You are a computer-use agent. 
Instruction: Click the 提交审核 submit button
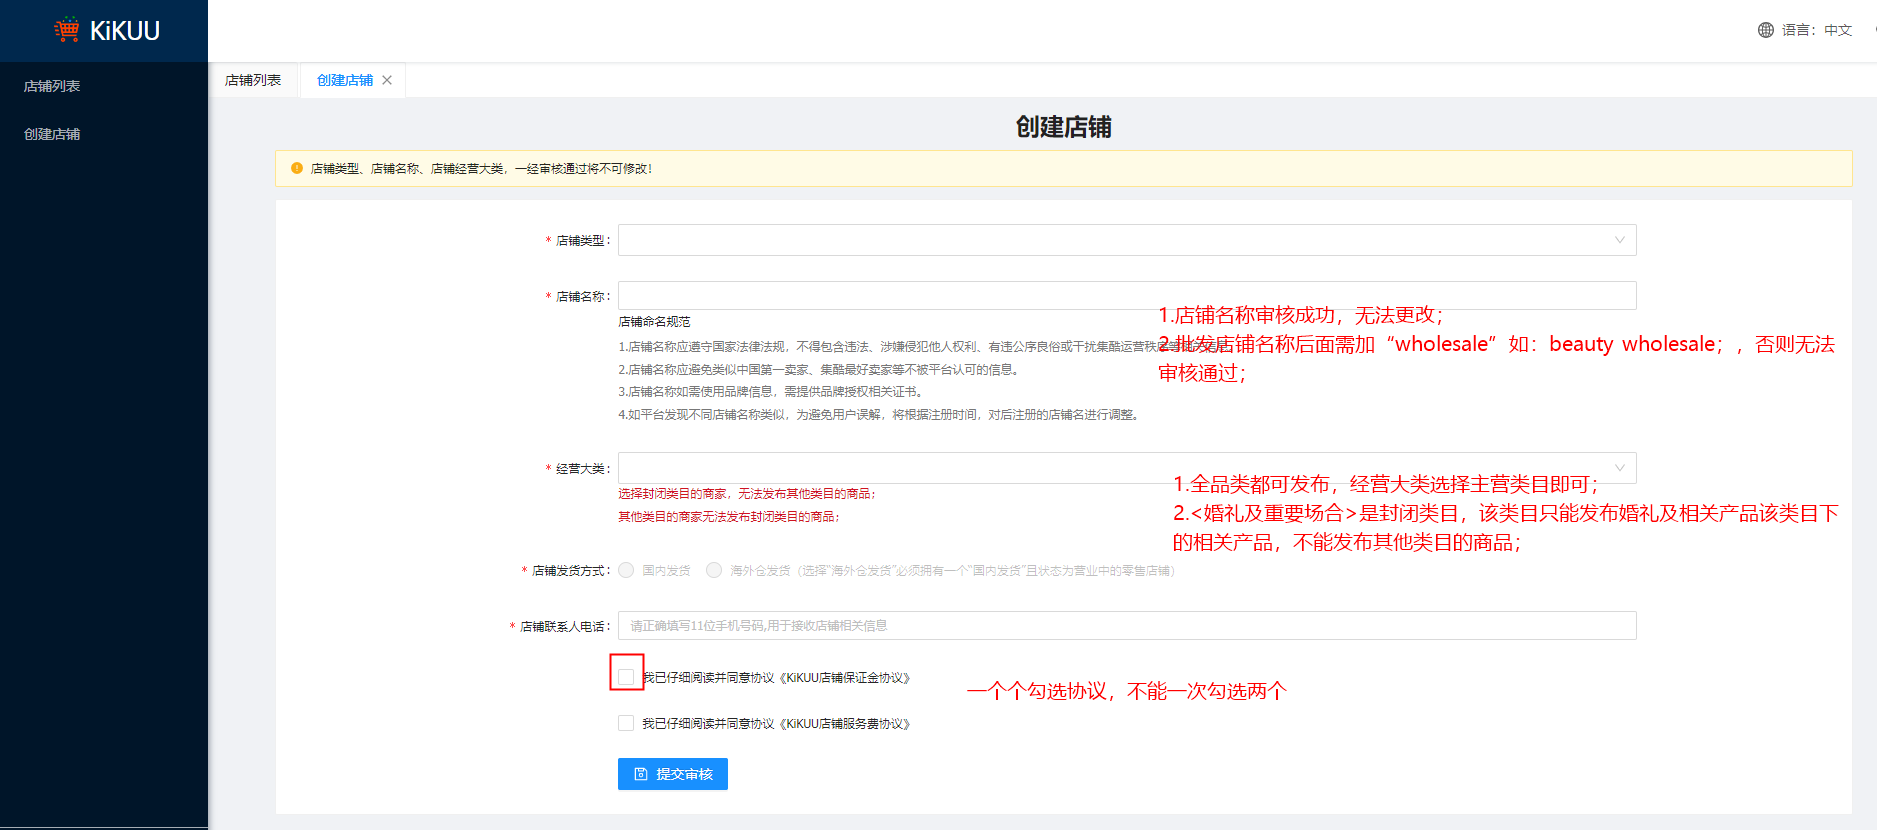673,774
